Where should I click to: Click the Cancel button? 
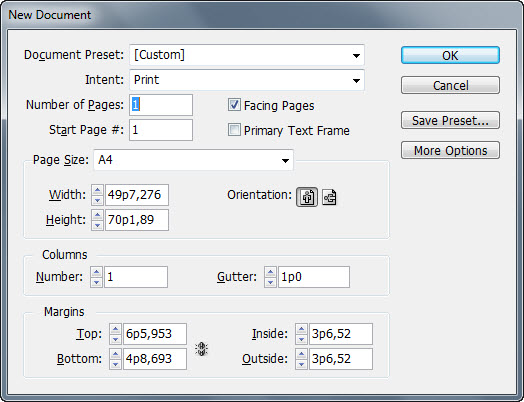(x=450, y=85)
